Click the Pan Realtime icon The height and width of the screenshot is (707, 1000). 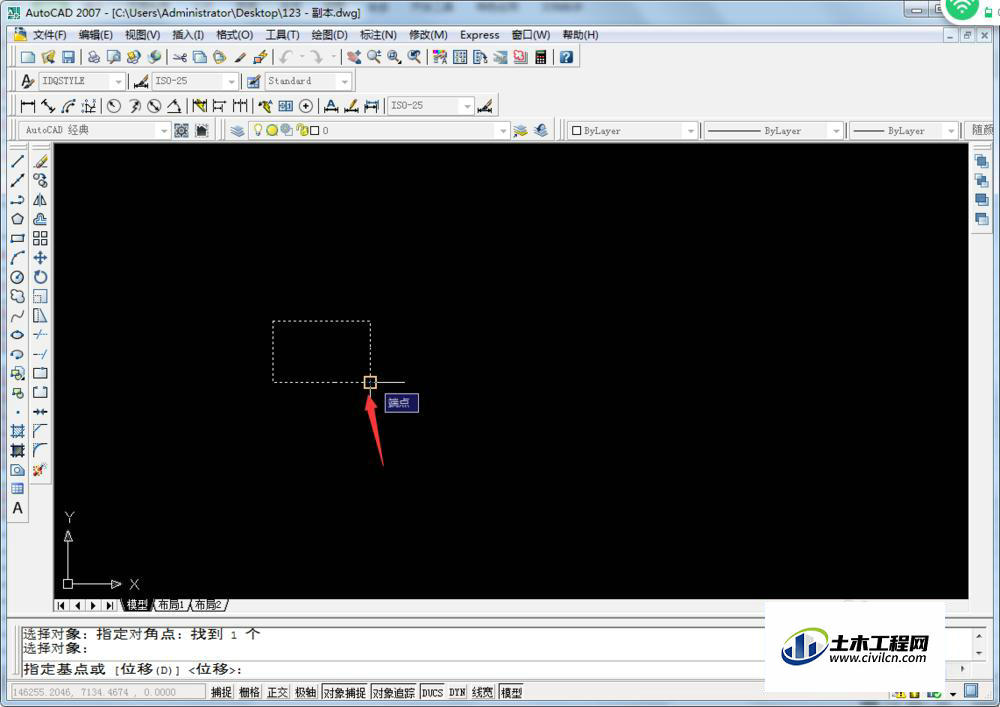click(354, 57)
